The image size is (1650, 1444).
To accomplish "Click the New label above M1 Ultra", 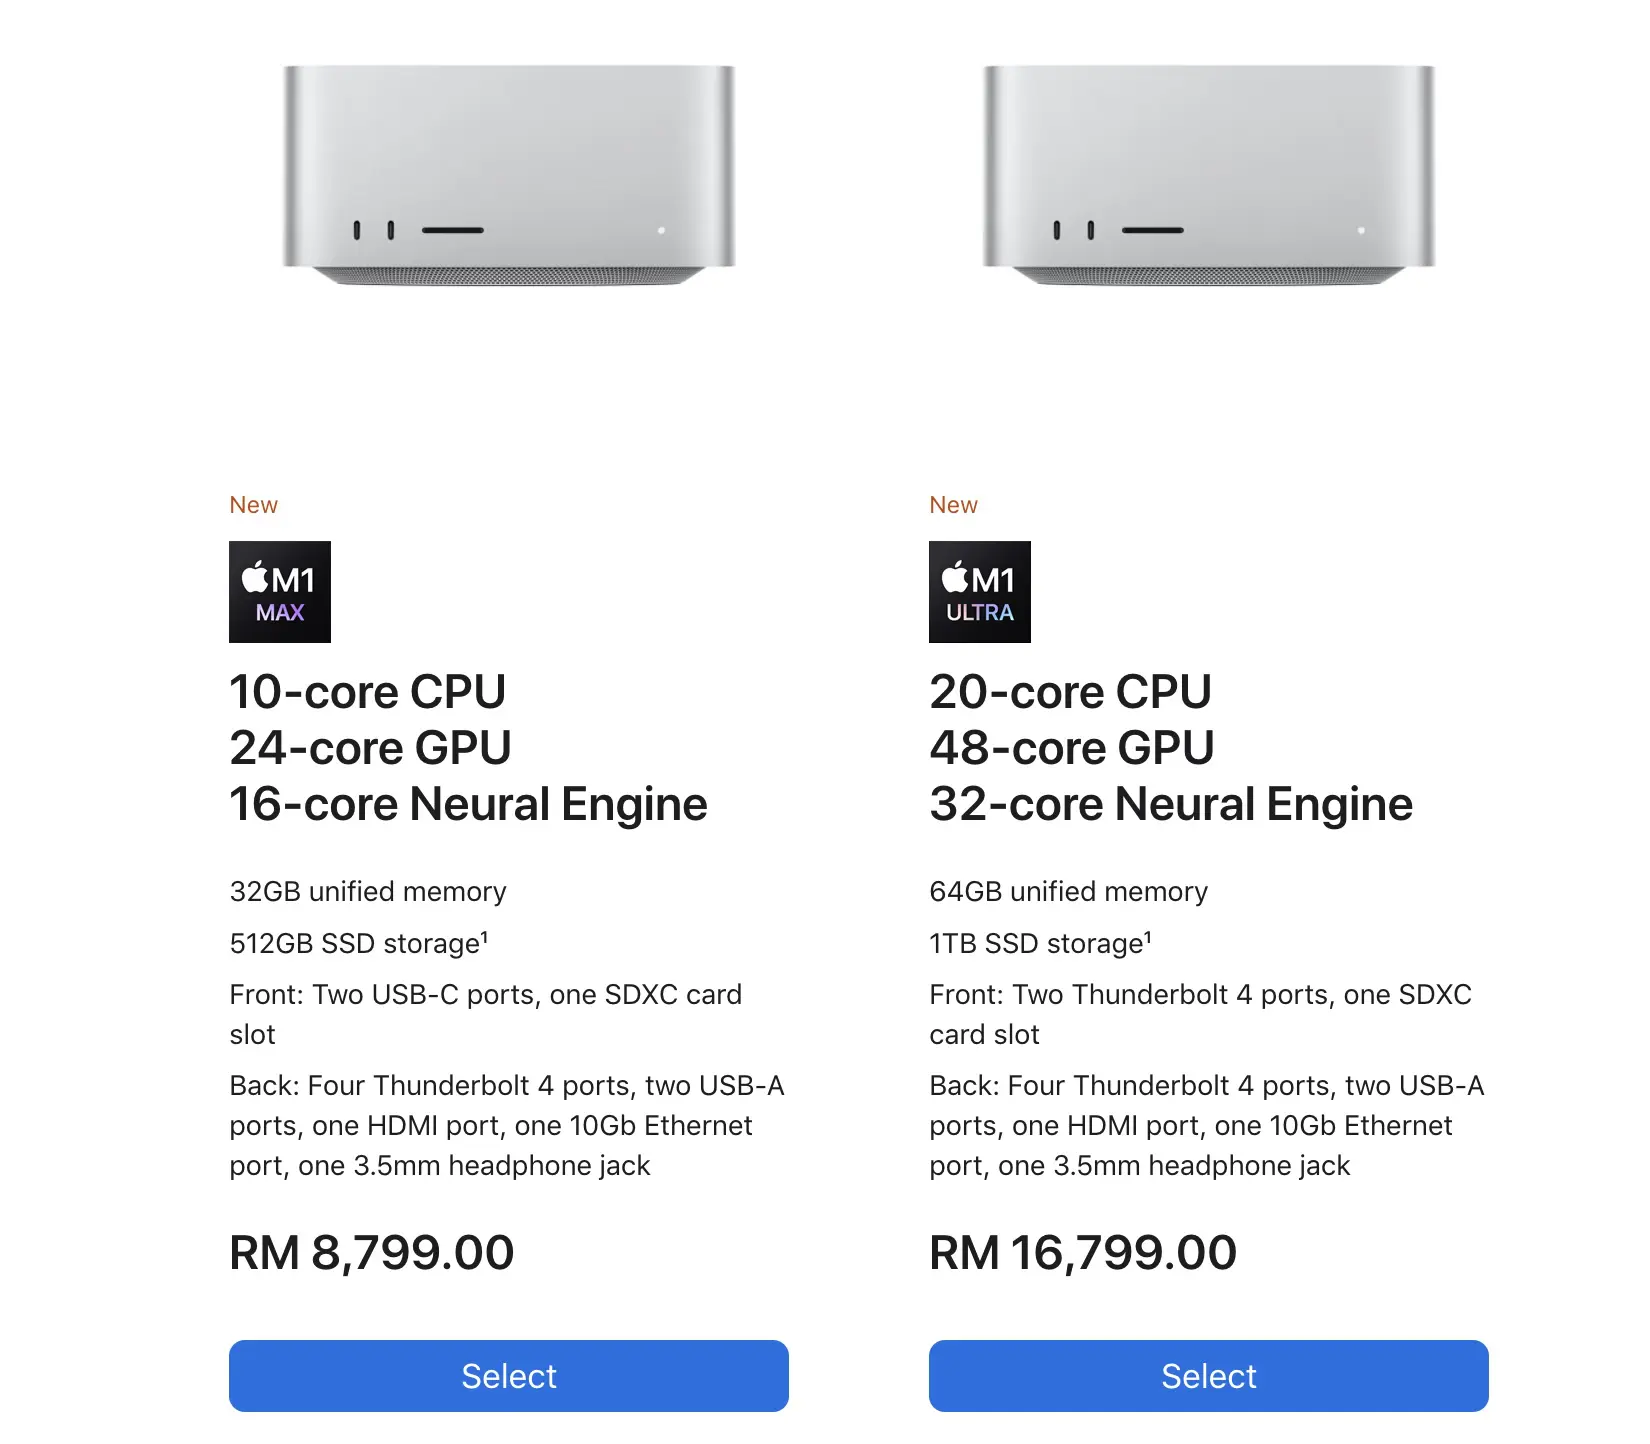I will [954, 505].
